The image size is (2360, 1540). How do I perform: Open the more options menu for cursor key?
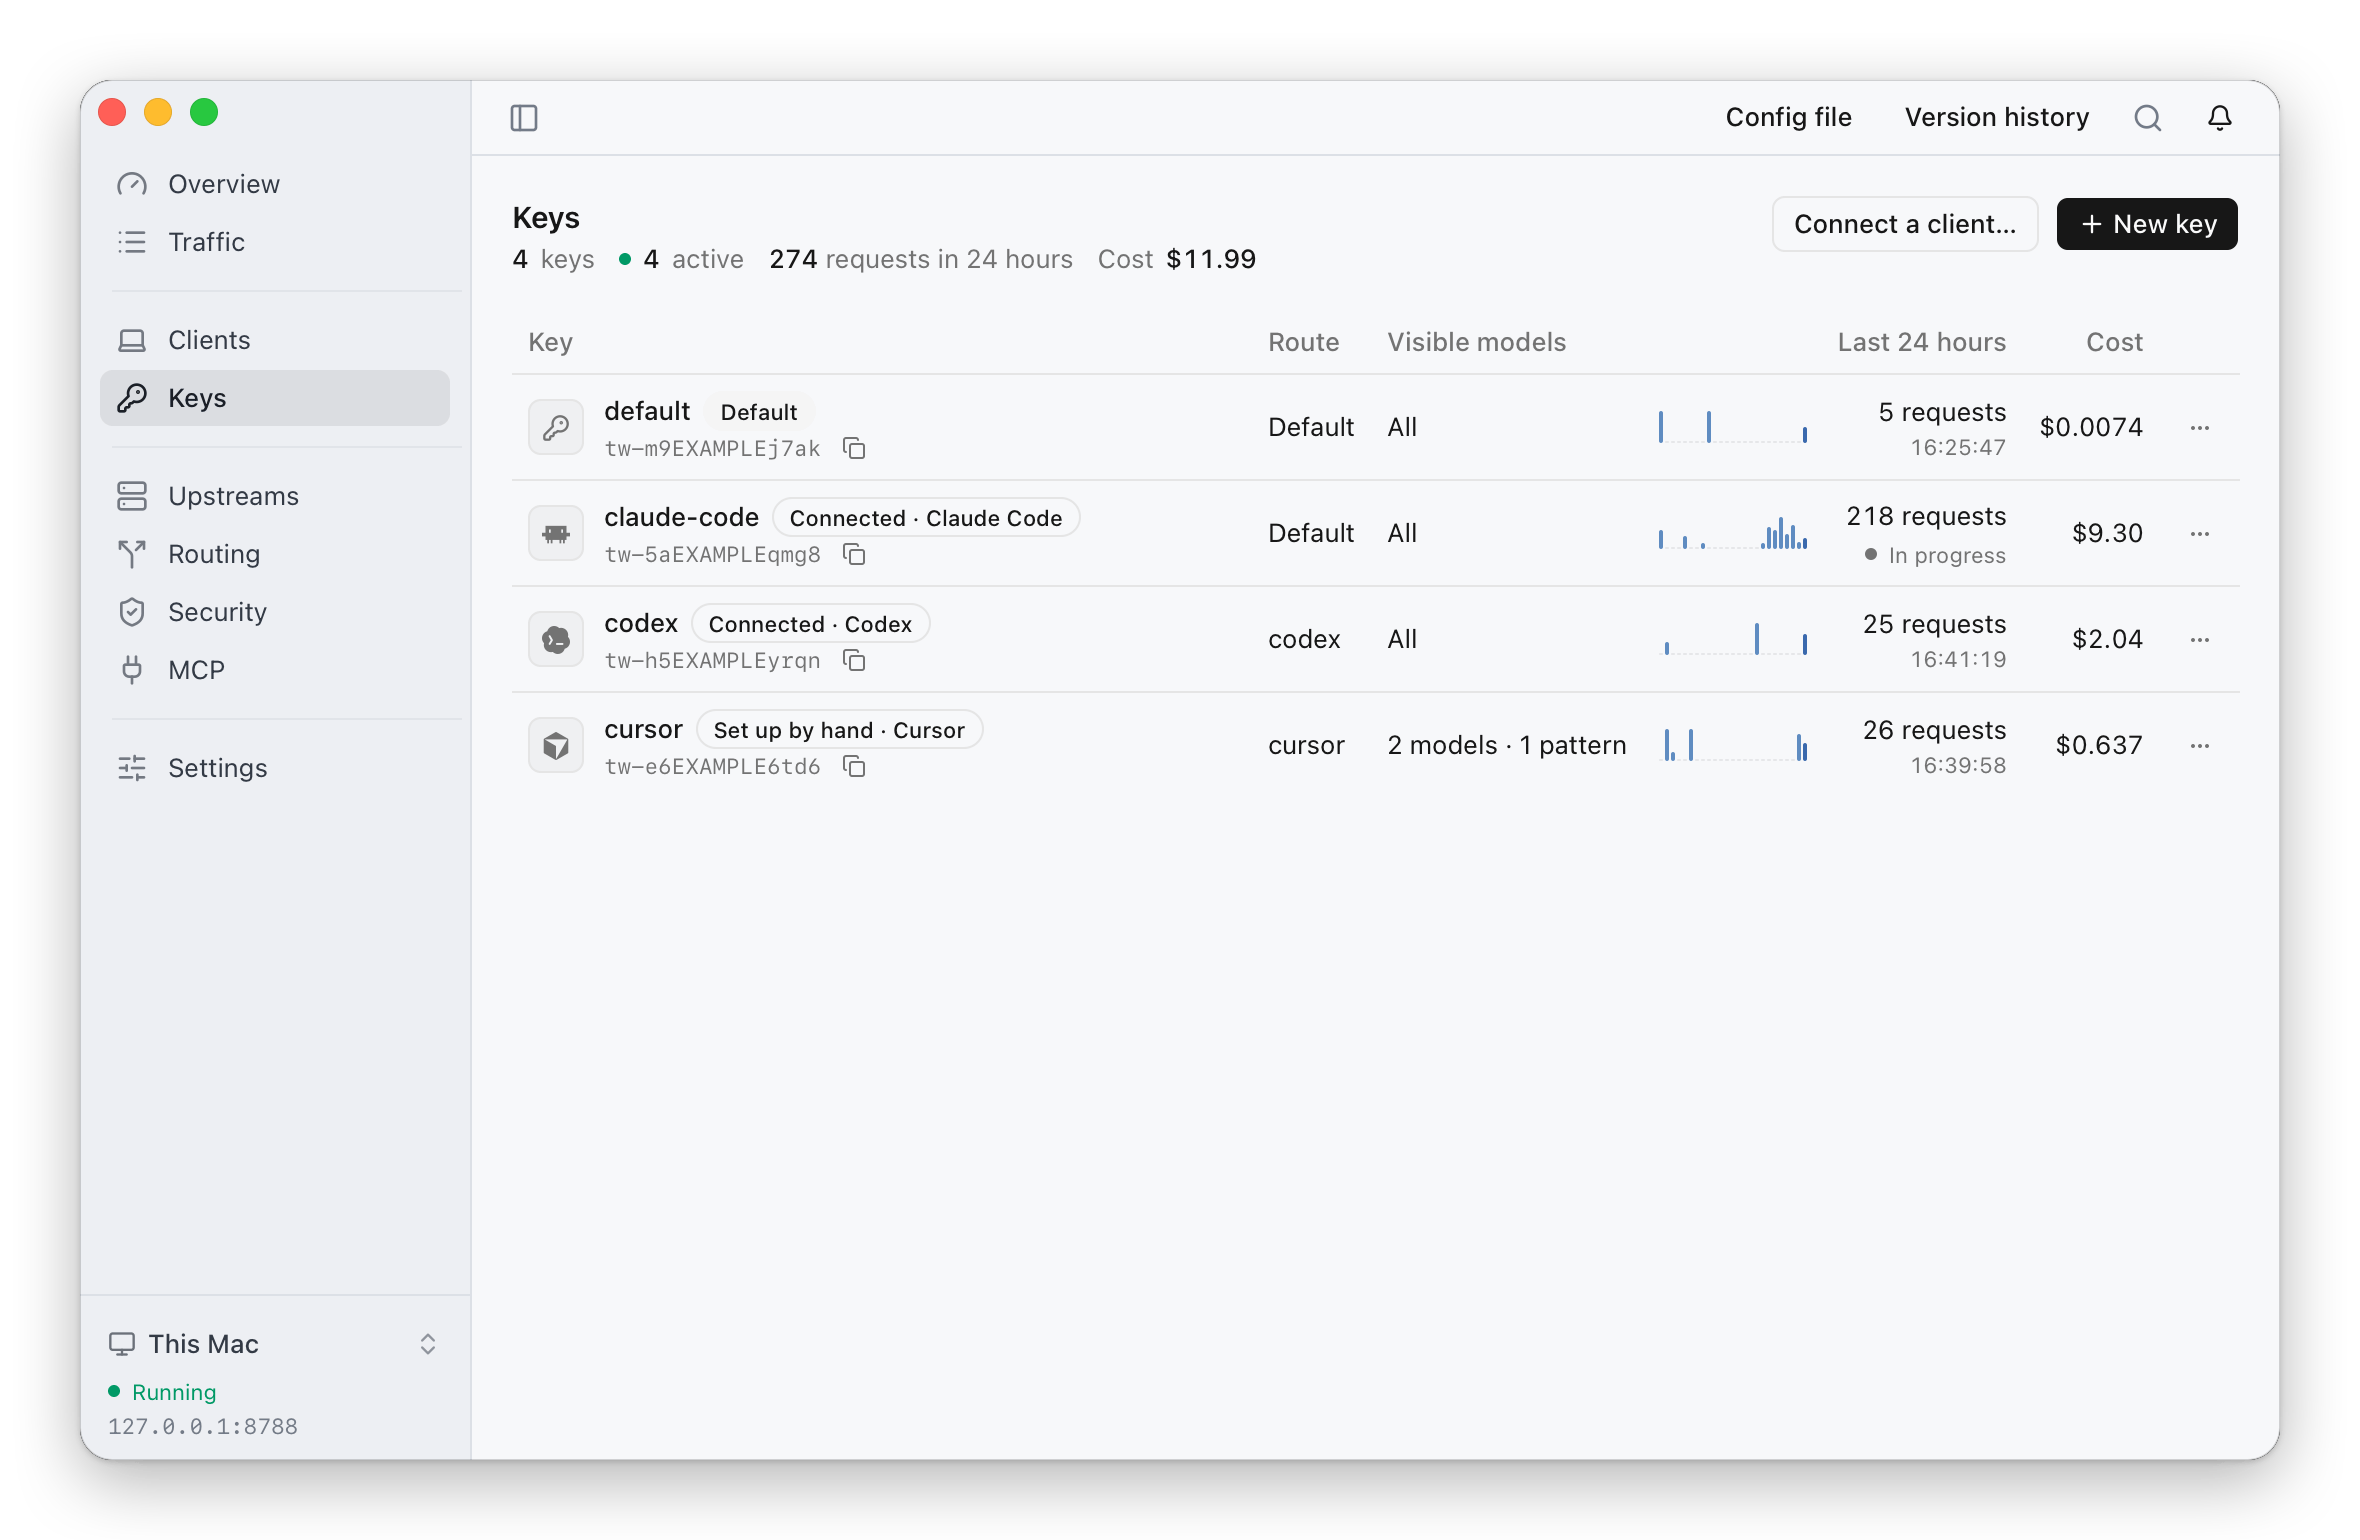2200,746
